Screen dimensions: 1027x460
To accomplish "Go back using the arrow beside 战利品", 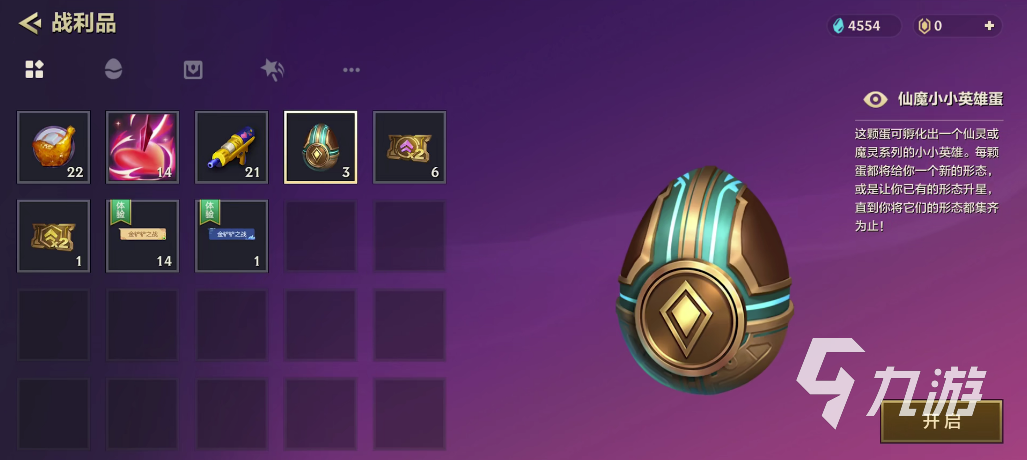I will (30, 24).
